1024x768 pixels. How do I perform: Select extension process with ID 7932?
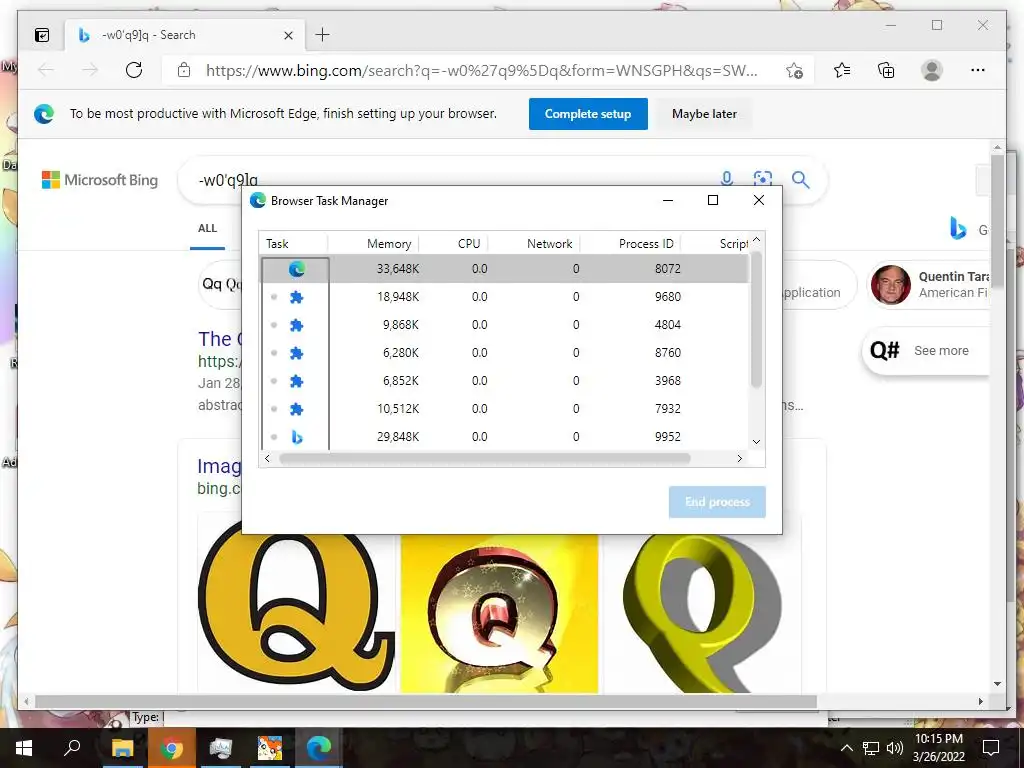[x=505, y=409]
